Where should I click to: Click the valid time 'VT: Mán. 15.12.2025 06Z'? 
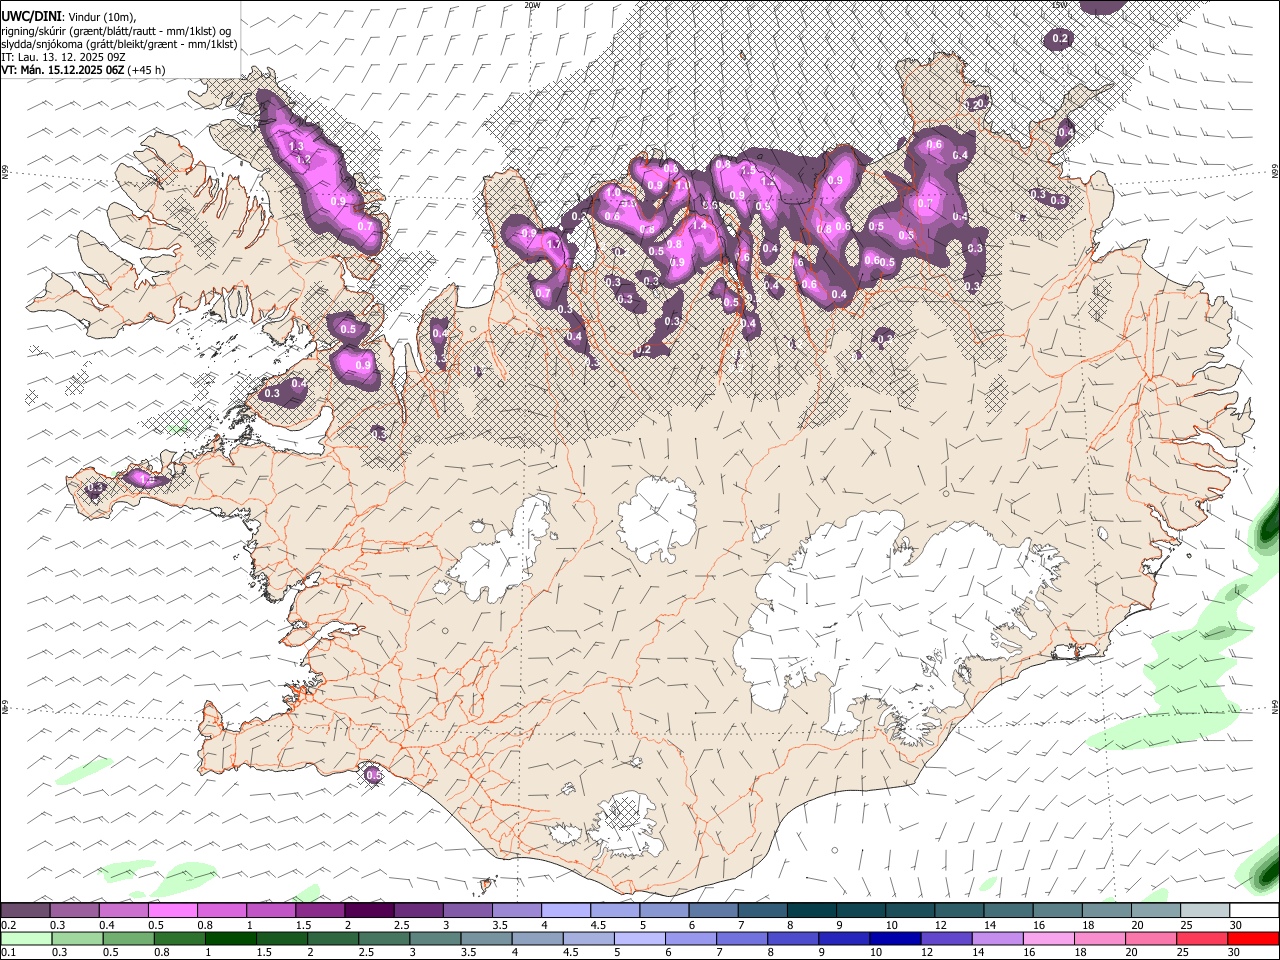pos(63,70)
